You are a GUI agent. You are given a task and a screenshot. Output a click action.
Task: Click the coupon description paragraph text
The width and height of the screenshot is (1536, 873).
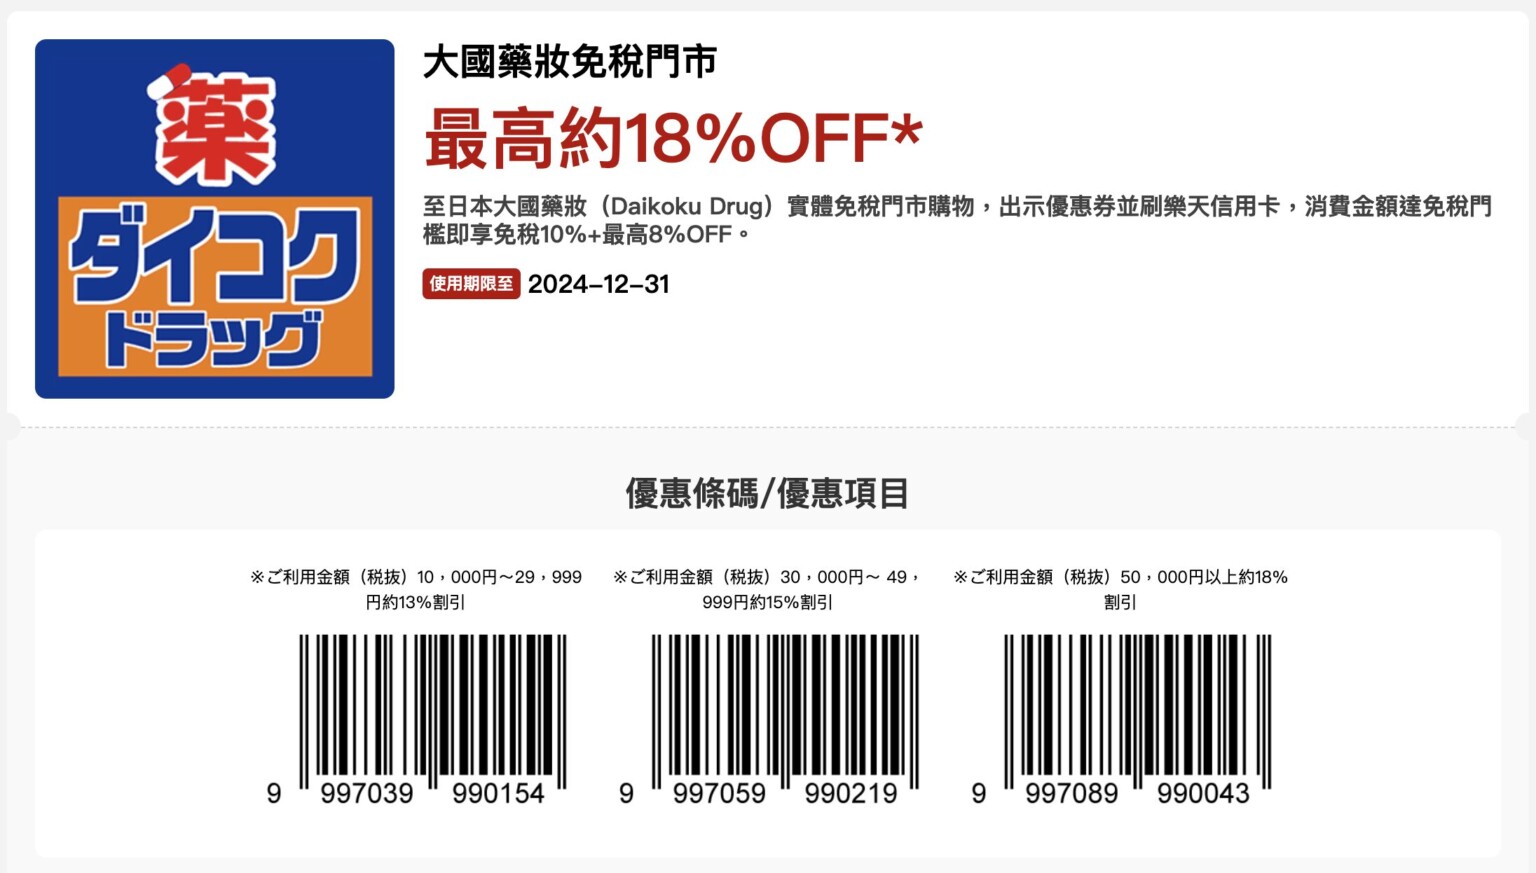click(x=957, y=220)
